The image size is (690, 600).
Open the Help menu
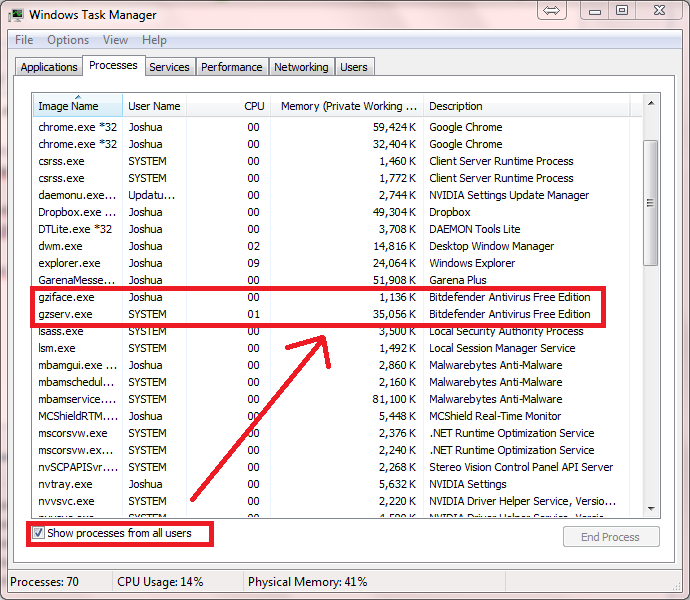coord(154,40)
